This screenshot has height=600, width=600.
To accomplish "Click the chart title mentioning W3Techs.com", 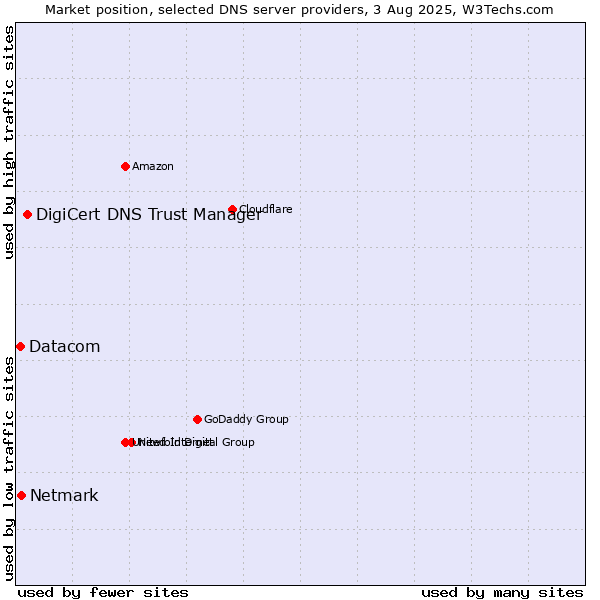I will tap(299, 10).
